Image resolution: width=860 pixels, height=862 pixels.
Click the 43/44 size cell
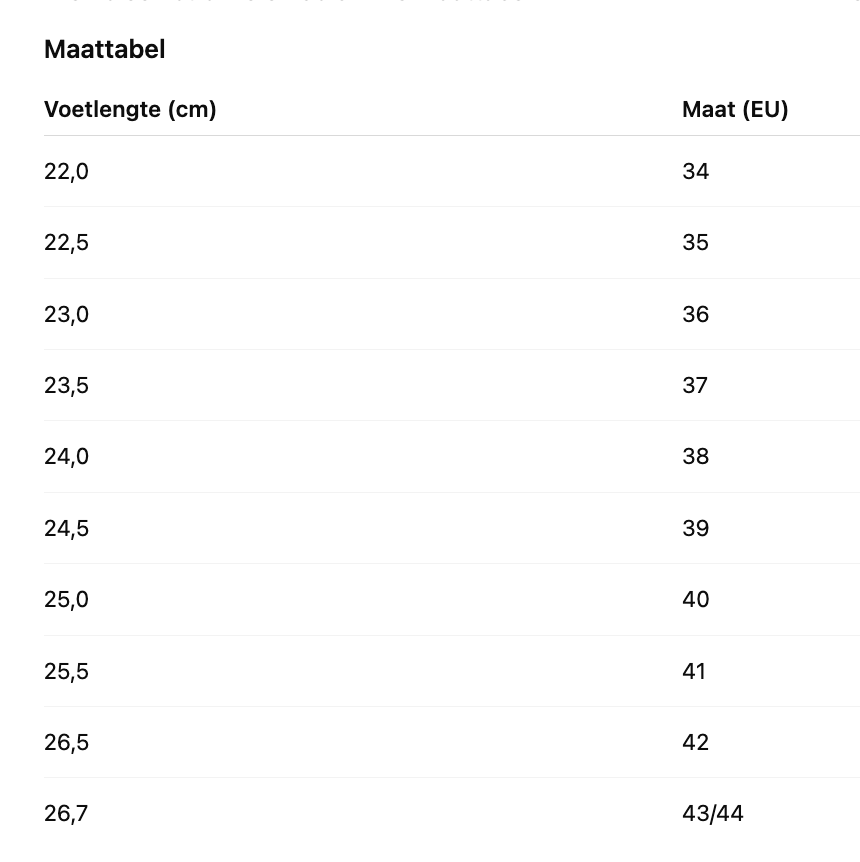click(712, 813)
